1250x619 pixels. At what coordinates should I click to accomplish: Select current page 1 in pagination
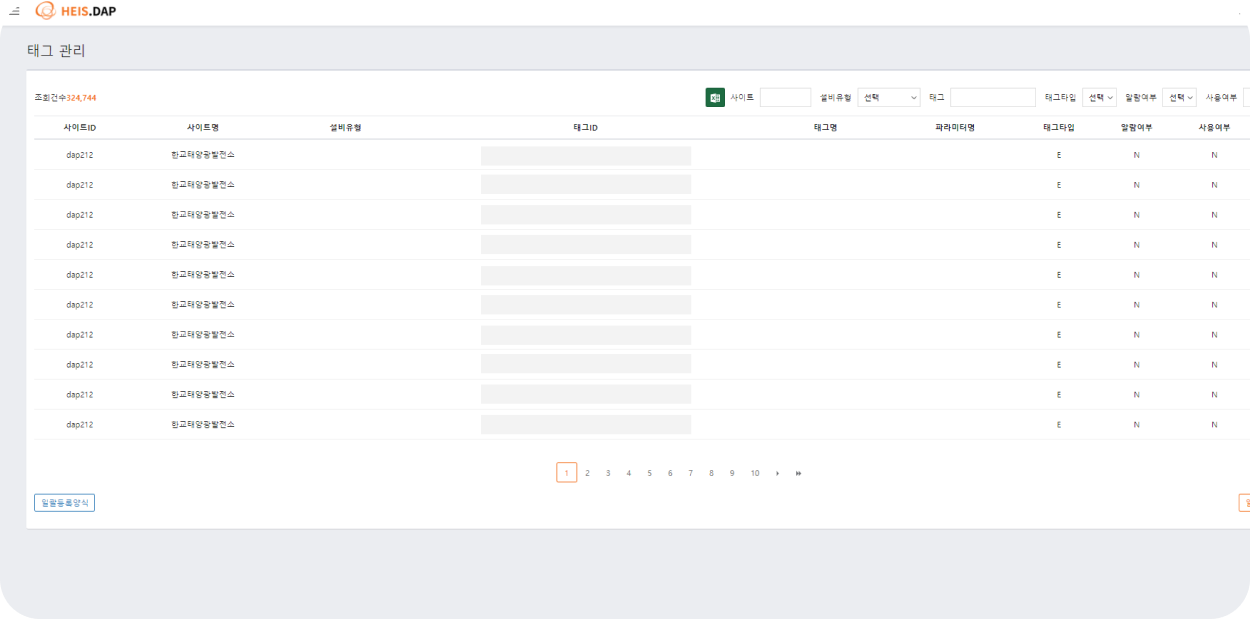566,473
